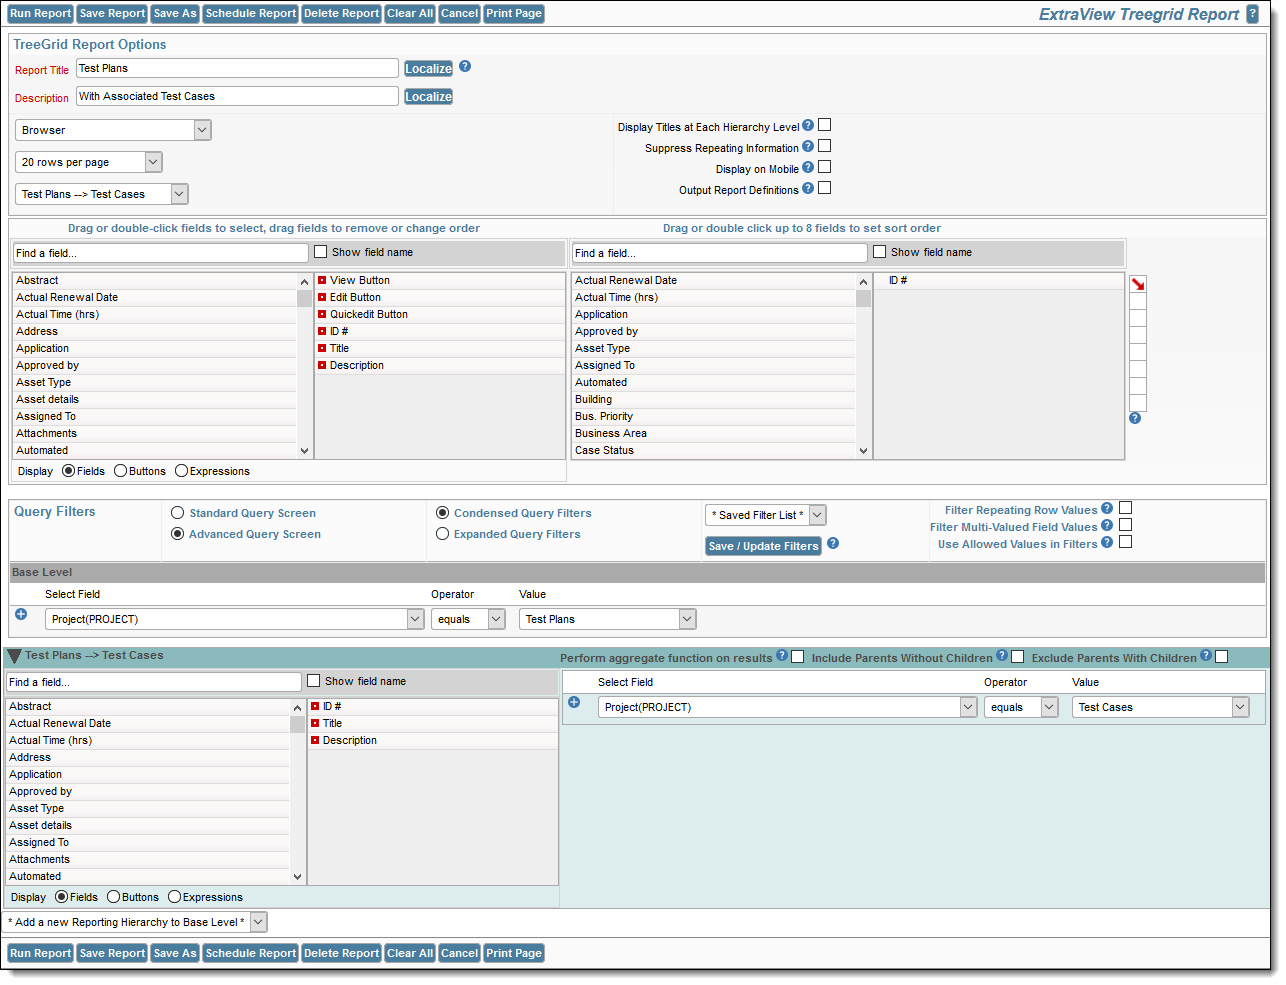Click help icon for Filter Repeating Row Values
Viewport: 1286px width, 985px height.
pyautogui.click(x=1107, y=509)
